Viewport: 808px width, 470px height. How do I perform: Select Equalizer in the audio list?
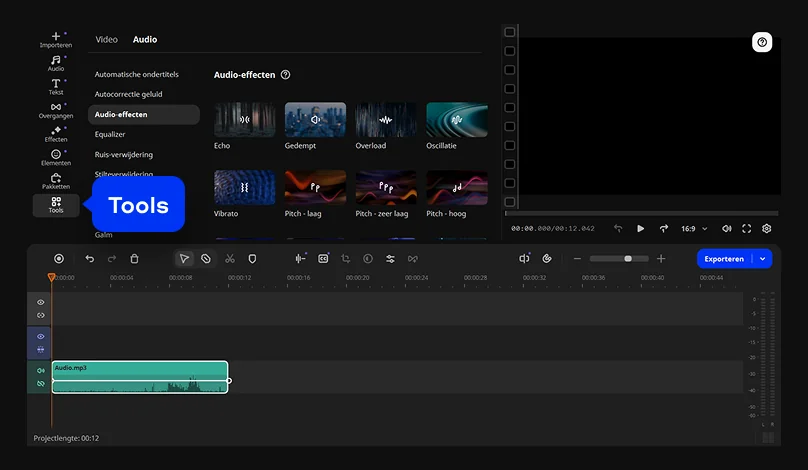coord(110,134)
